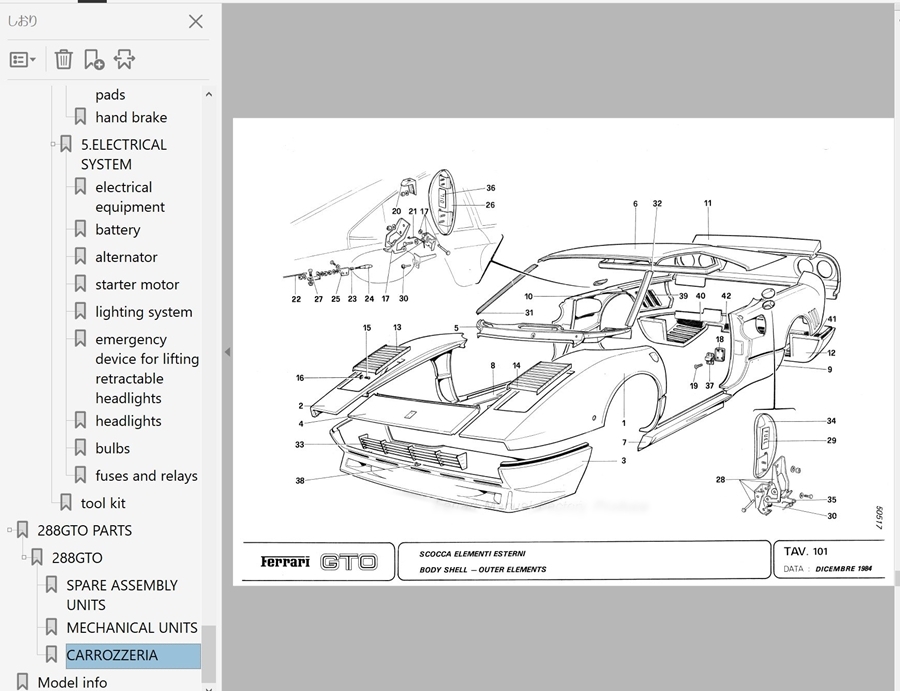Click the bookmark icon beside MECHANICAL UNITS
The height and width of the screenshot is (691, 900).
pyautogui.click(x=52, y=627)
